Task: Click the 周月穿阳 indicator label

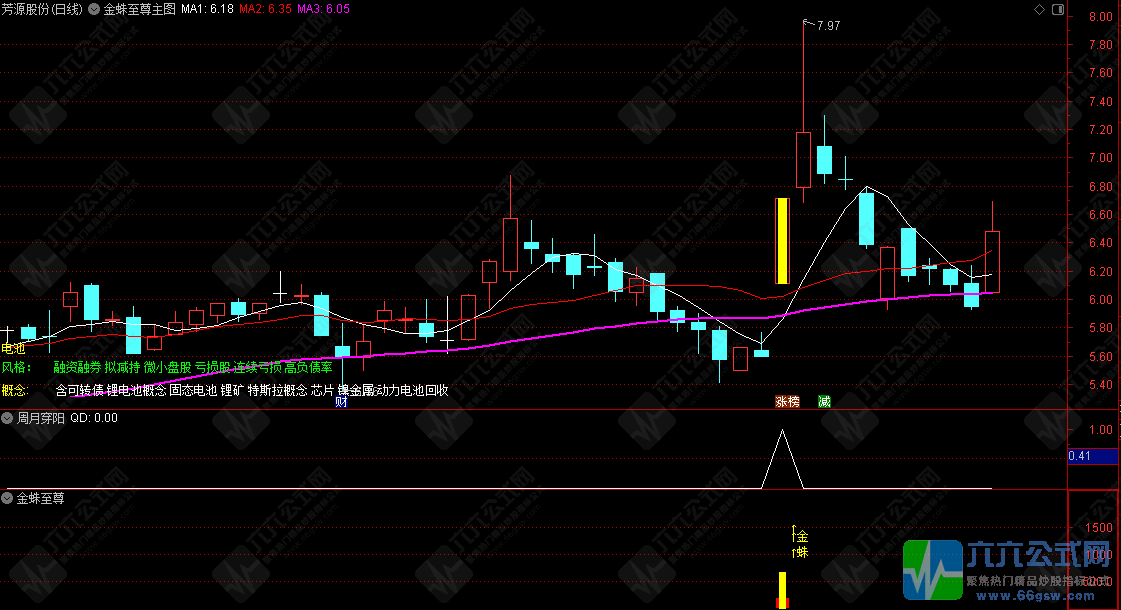Action: tap(41, 418)
